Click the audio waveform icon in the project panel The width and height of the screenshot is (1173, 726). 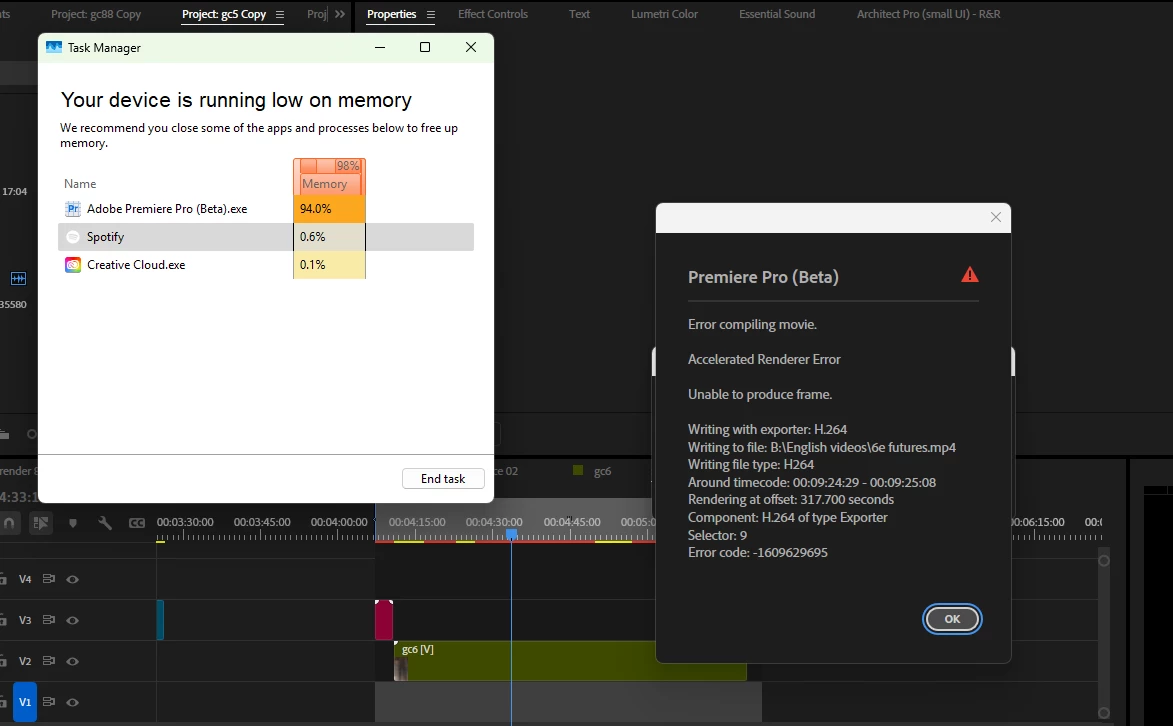pyautogui.click(x=18, y=278)
